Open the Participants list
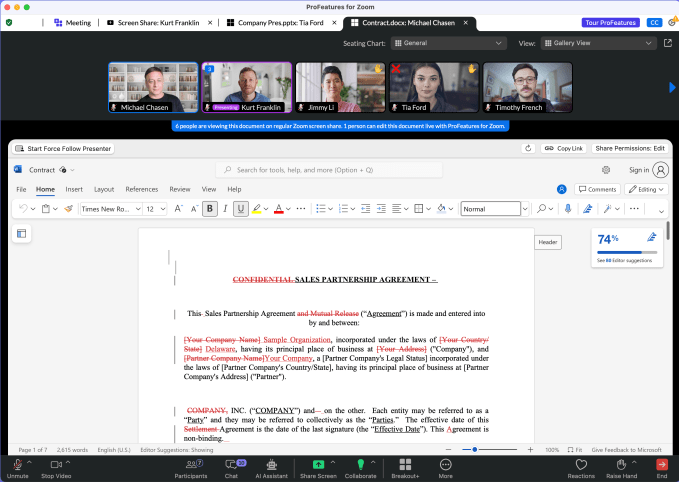This screenshot has height=482, width=679. coord(190,464)
